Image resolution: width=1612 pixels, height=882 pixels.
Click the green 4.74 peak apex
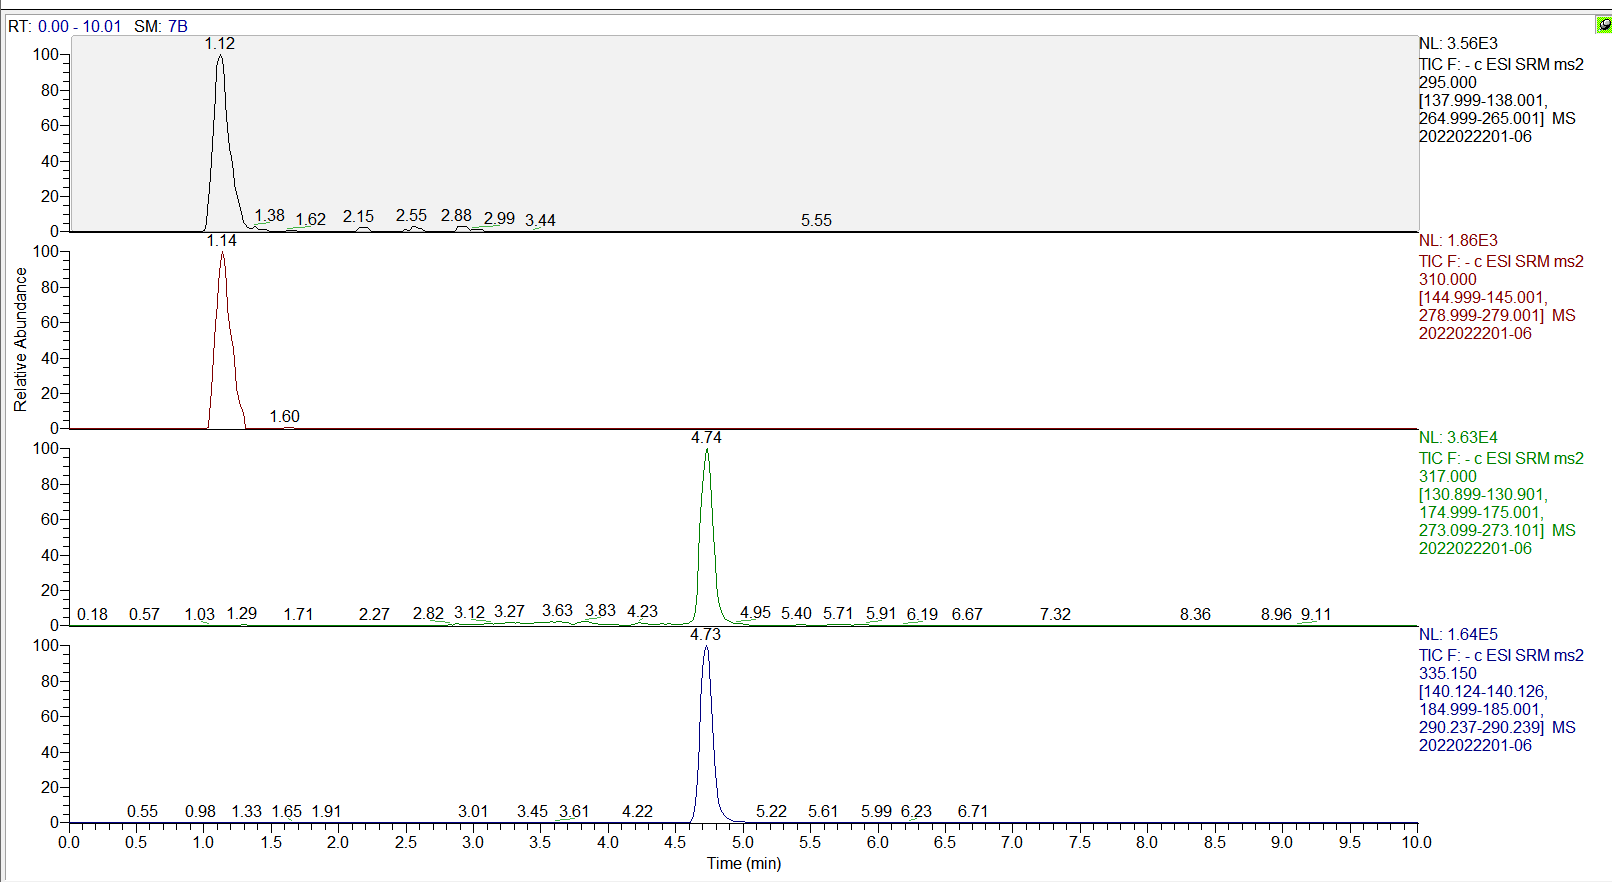(x=707, y=450)
